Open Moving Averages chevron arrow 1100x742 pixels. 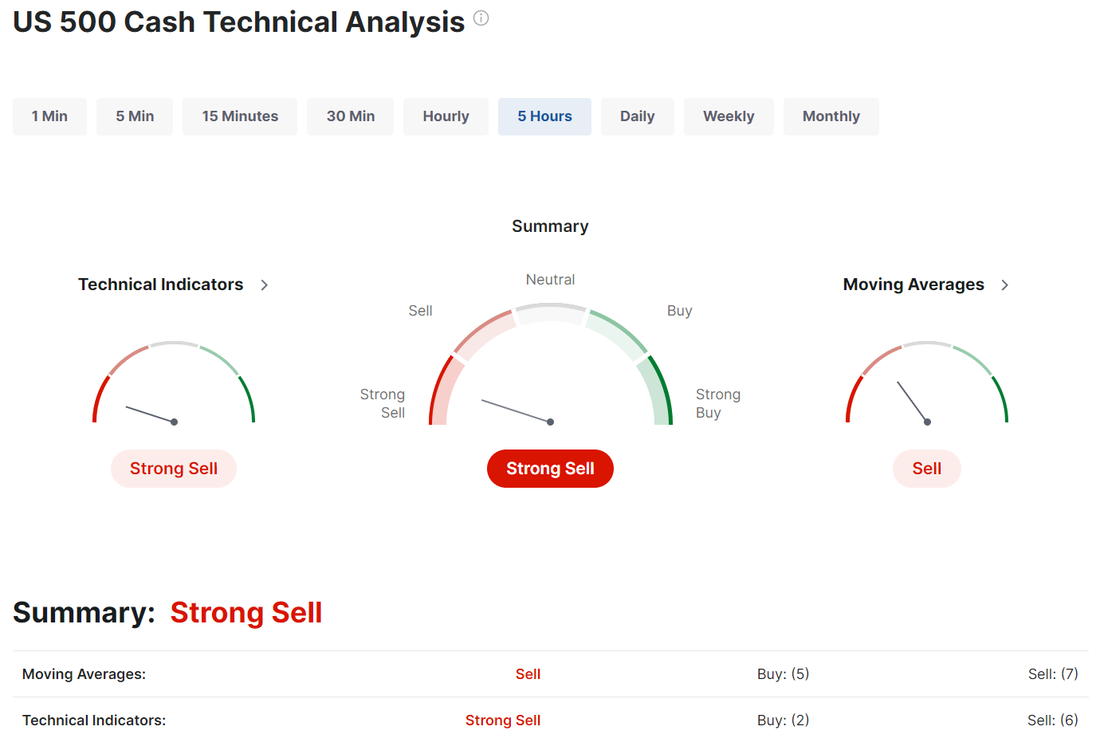[1005, 285]
